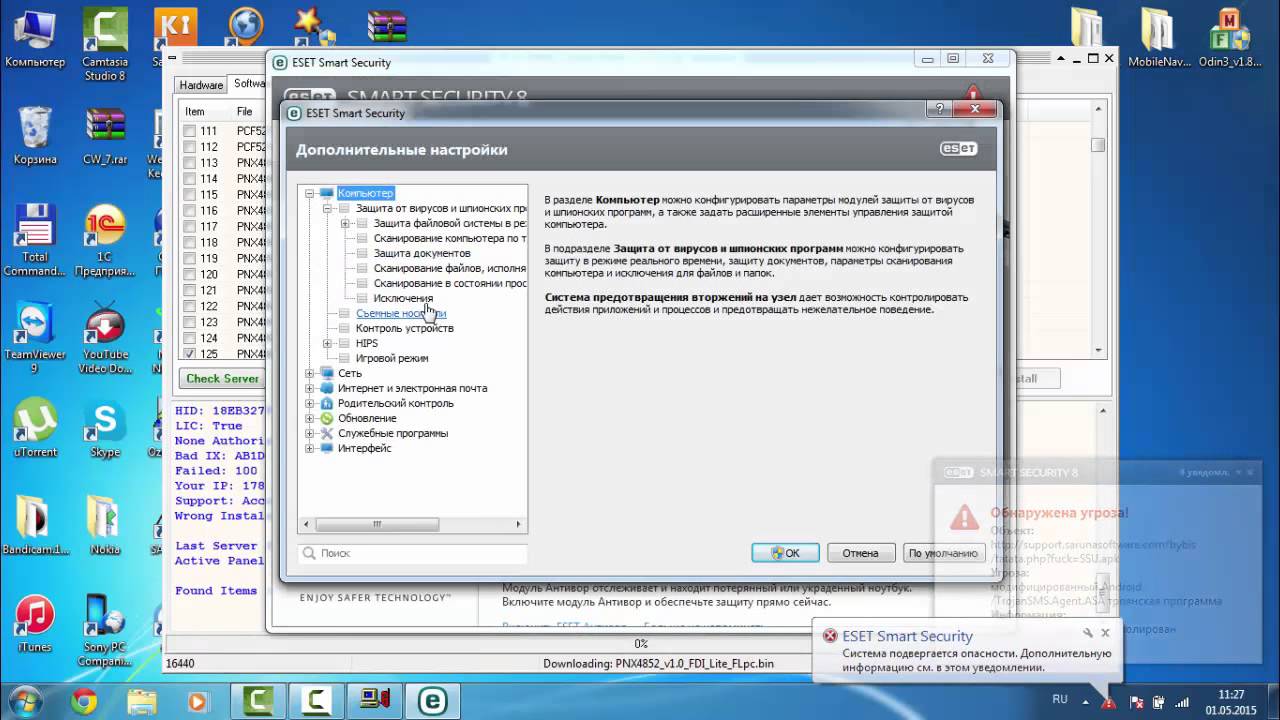Uncheck the checkbox for item 125
This screenshot has height=720, width=1280.
(x=190, y=354)
